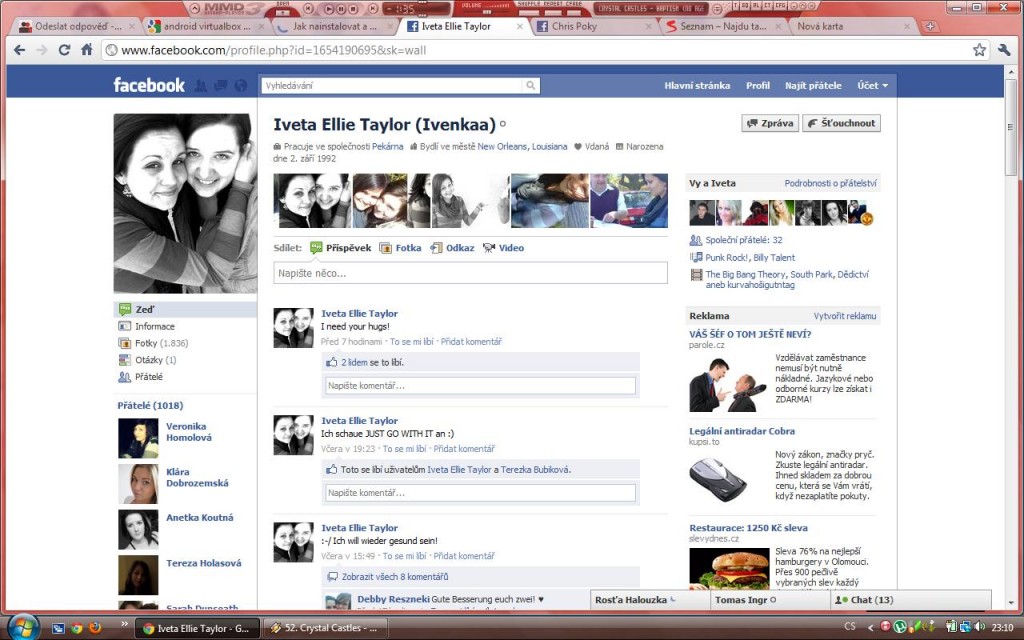This screenshot has width=1024, height=640.
Task: Open the Chat (13) panel
Action: [911, 600]
